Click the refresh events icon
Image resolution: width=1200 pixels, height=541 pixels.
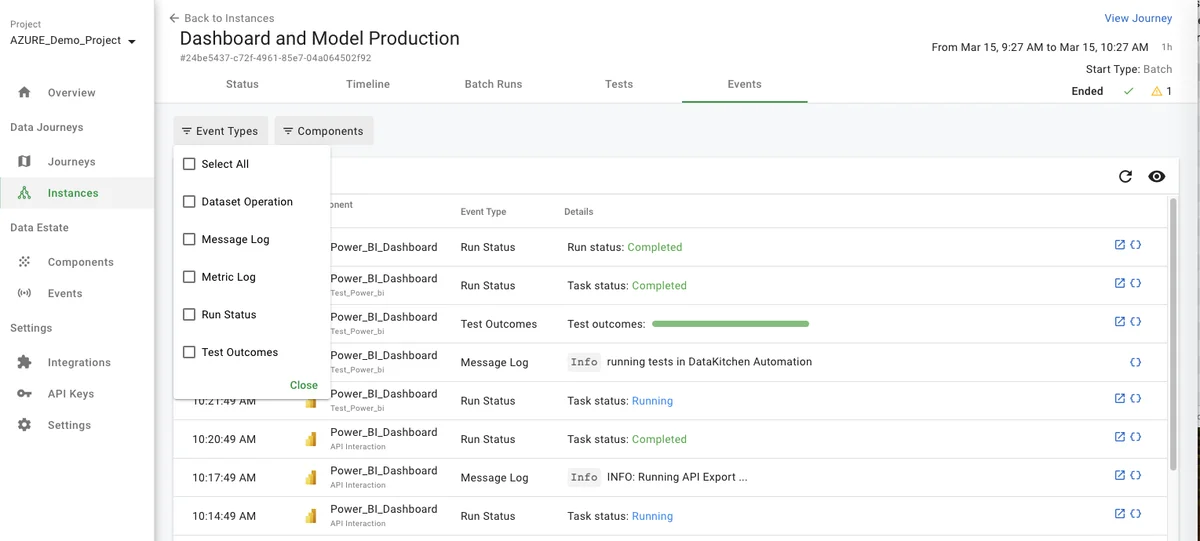[1125, 177]
